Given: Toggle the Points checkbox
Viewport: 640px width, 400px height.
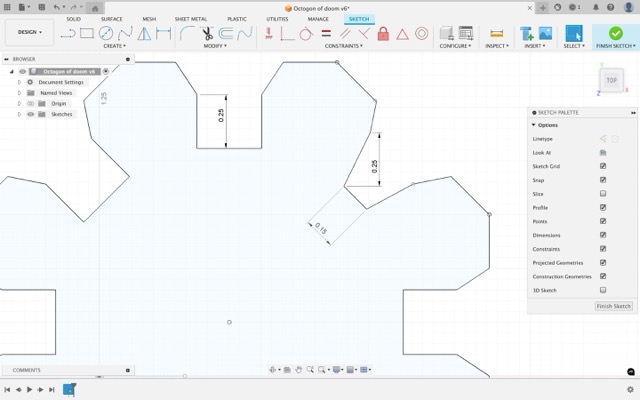Looking at the screenshot, I should point(603,221).
